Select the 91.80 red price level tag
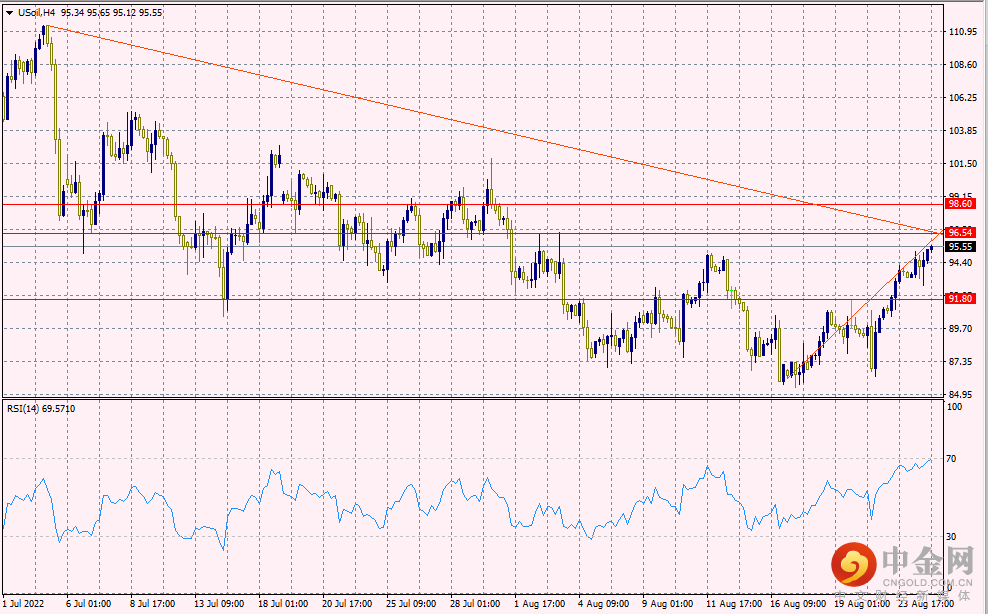The height and width of the screenshot is (614, 988). (x=960, y=298)
